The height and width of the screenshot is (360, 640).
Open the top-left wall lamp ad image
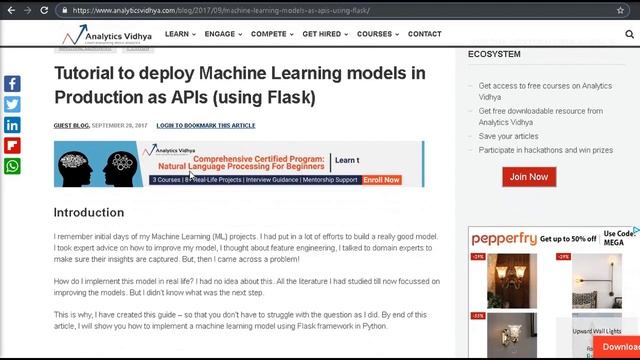pos(512,281)
